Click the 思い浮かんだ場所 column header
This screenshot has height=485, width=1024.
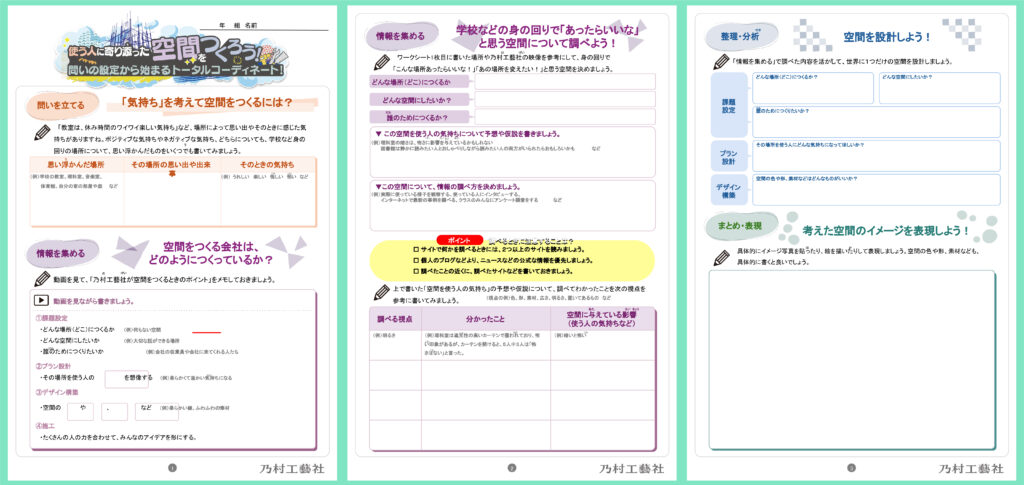tap(76, 165)
